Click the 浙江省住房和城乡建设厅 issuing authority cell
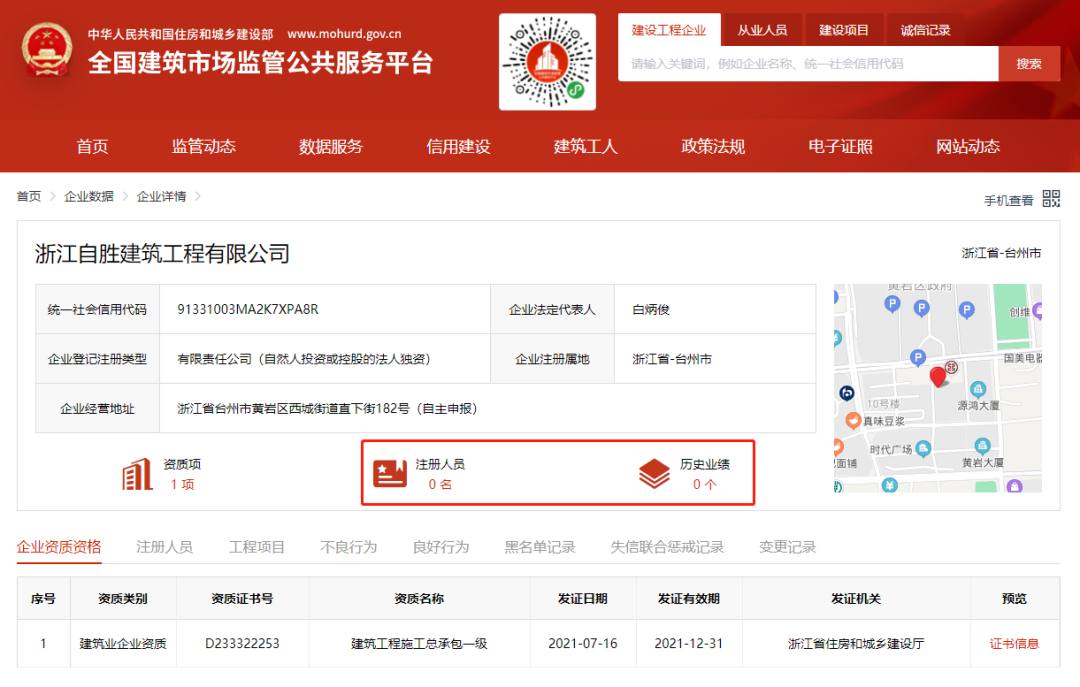This screenshot has width=1080, height=687. coord(855,644)
